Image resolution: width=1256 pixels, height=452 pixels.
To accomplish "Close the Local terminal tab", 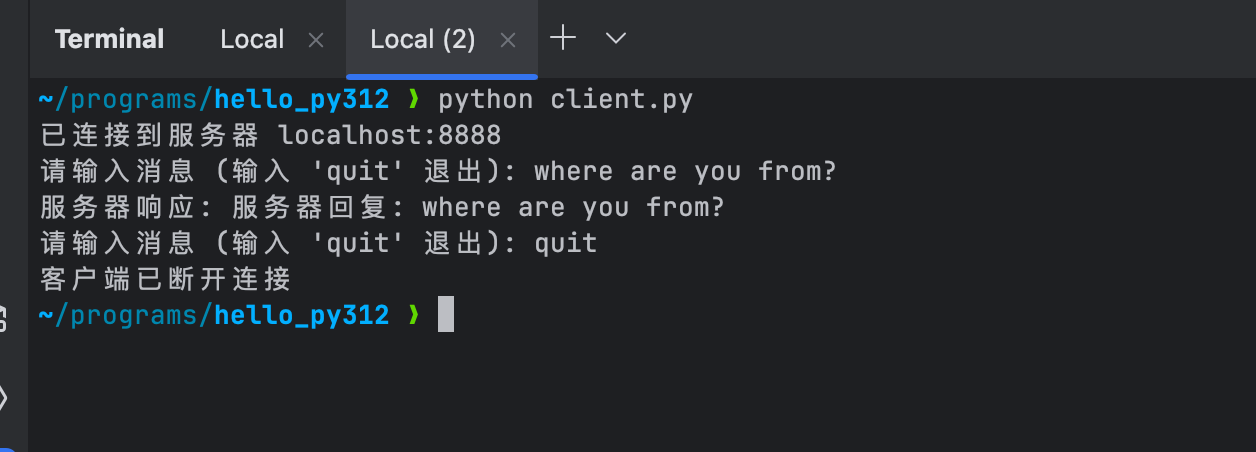I will 316,40.
